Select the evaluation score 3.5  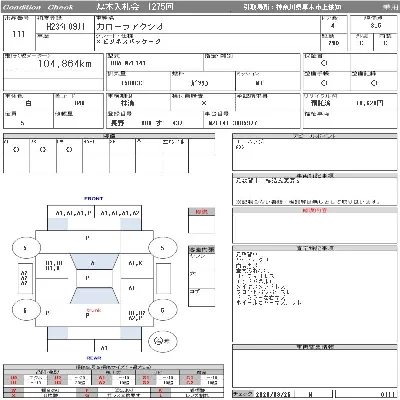point(376,25)
